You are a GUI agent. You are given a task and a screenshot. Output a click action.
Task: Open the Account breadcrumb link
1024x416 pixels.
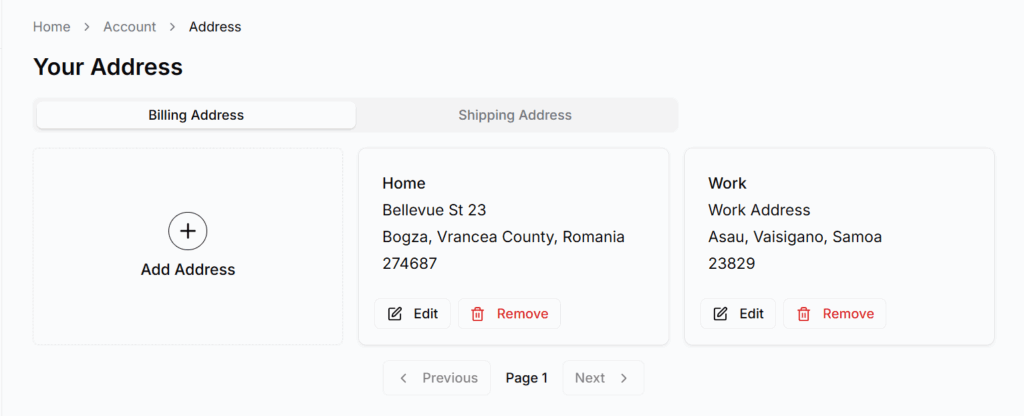(x=130, y=27)
